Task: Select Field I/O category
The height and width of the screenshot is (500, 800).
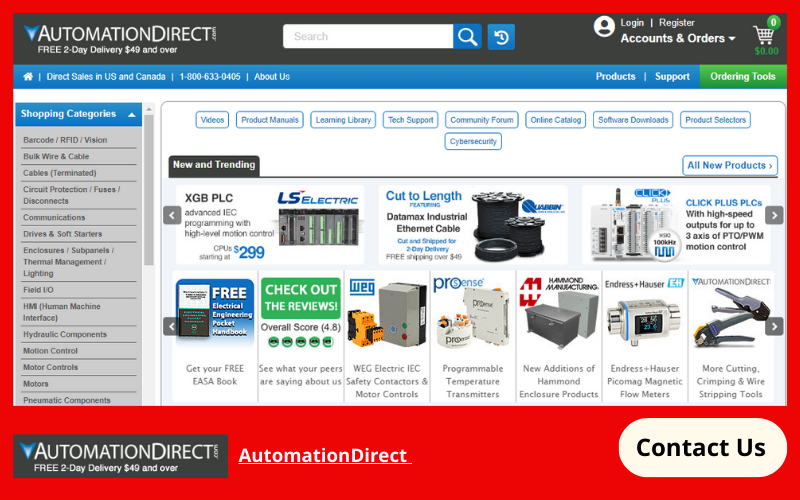Action: pyautogui.click(x=38, y=290)
